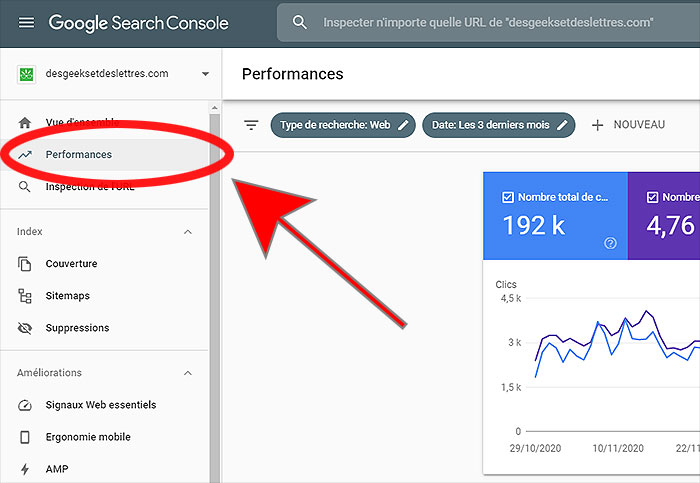This screenshot has height=483, width=700.
Task: Click the Index section heading
Action: click(29, 232)
